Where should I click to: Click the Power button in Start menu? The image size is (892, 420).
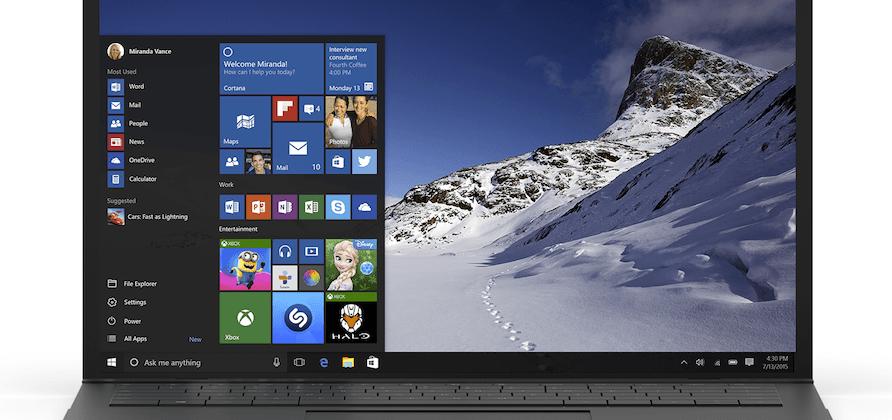(x=132, y=321)
